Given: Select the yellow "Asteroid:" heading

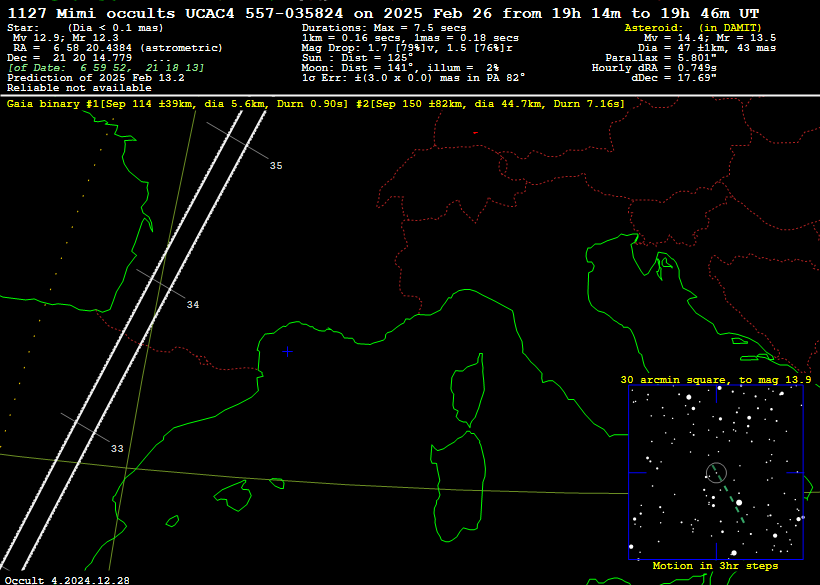Looking at the screenshot, I should tap(655, 28).
